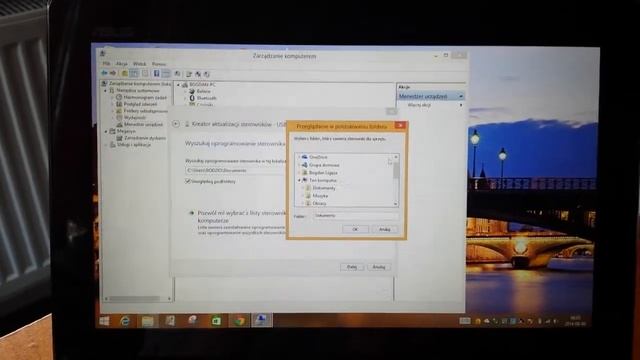The image size is (640, 360).
Task: Click the Folder name input field
Action: [356, 216]
